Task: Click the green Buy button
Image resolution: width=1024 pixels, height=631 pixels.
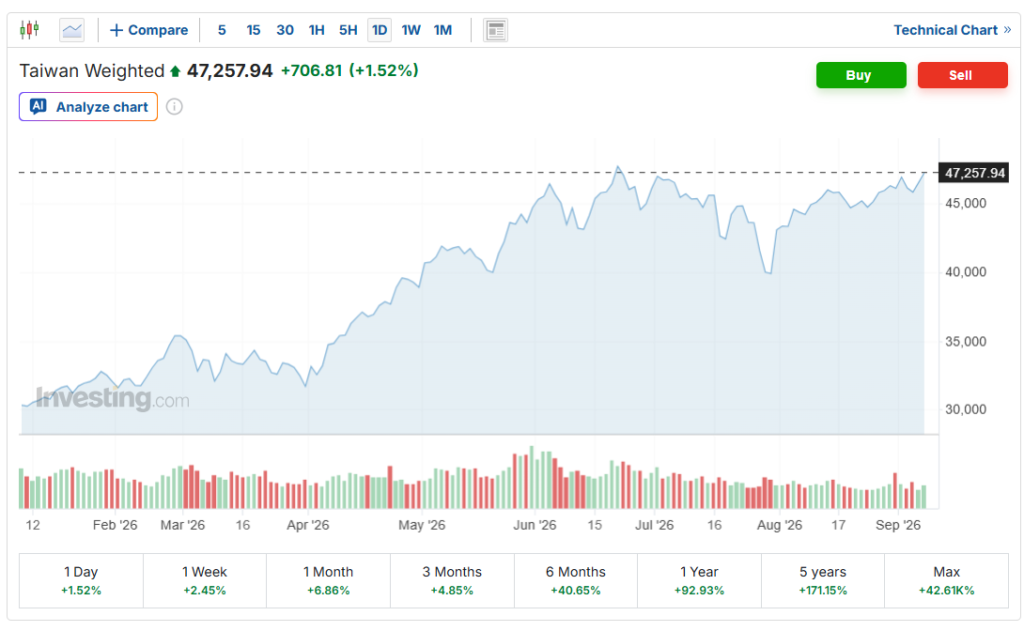Action: tap(861, 75)
